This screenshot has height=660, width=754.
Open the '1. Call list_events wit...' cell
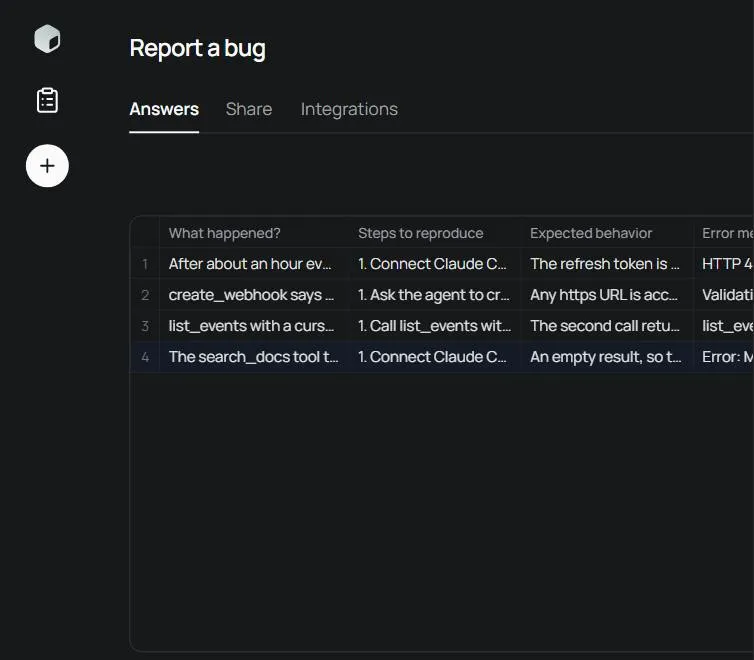click(435, 326)
